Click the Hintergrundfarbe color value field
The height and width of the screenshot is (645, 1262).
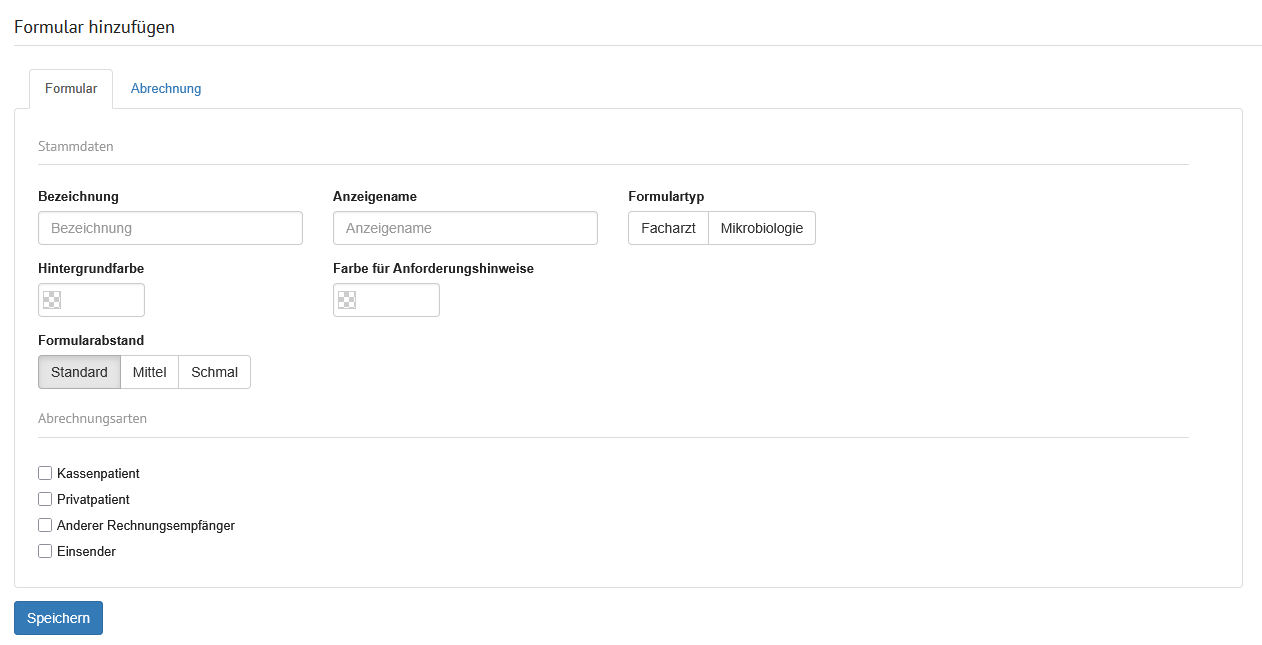click(x=102, y=300)
